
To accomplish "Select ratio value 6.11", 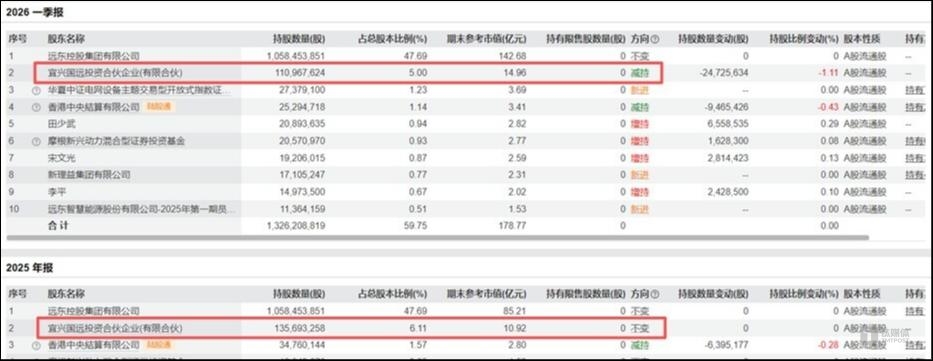I will 418,328.
